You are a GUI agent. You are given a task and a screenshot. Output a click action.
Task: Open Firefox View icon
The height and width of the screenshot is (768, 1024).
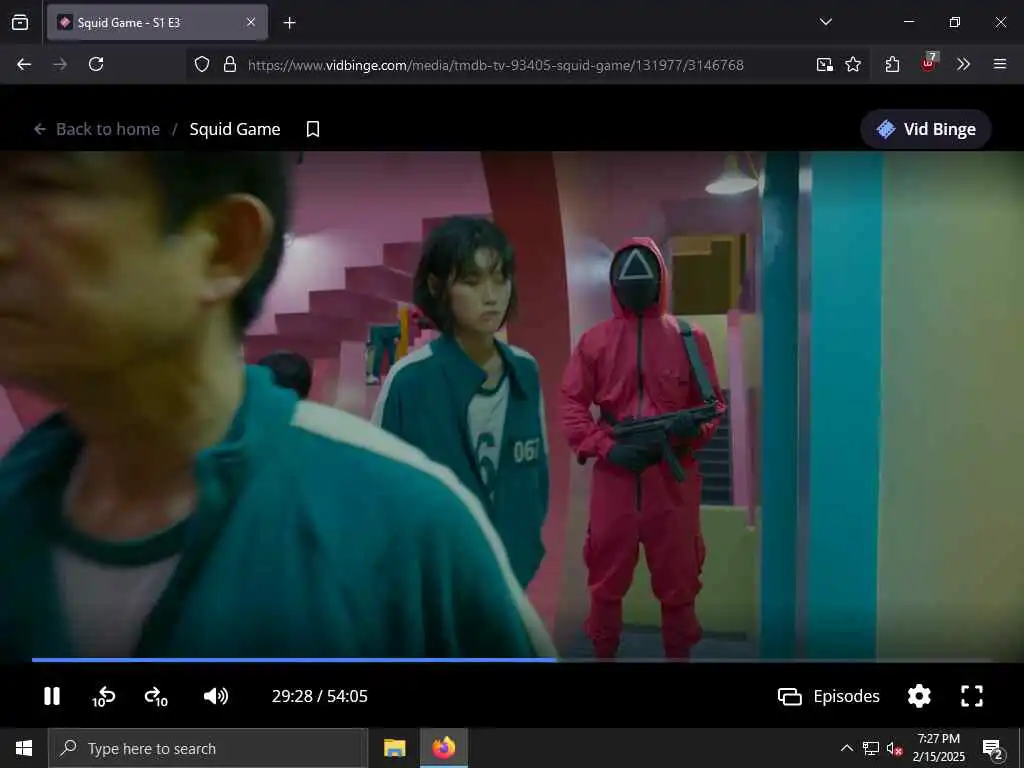click(x=20, y=23)
